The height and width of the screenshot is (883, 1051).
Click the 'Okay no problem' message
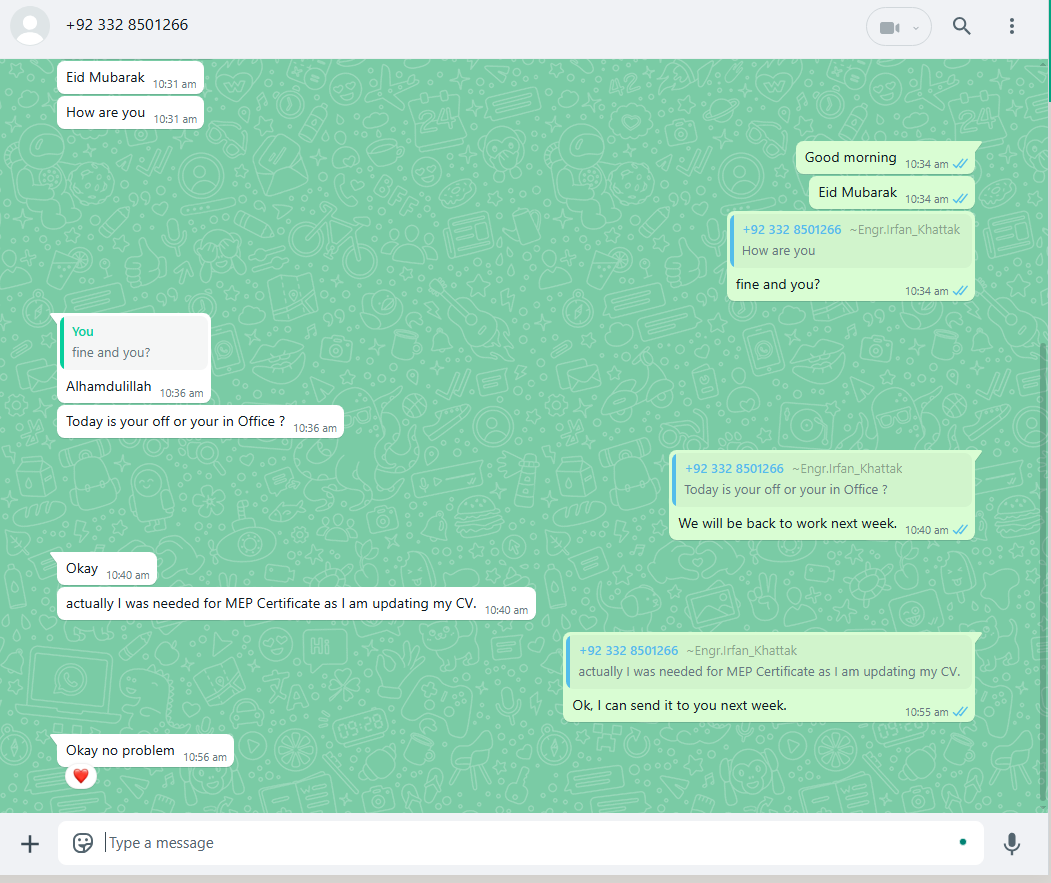pyautogui.click(x=145, y=751)
